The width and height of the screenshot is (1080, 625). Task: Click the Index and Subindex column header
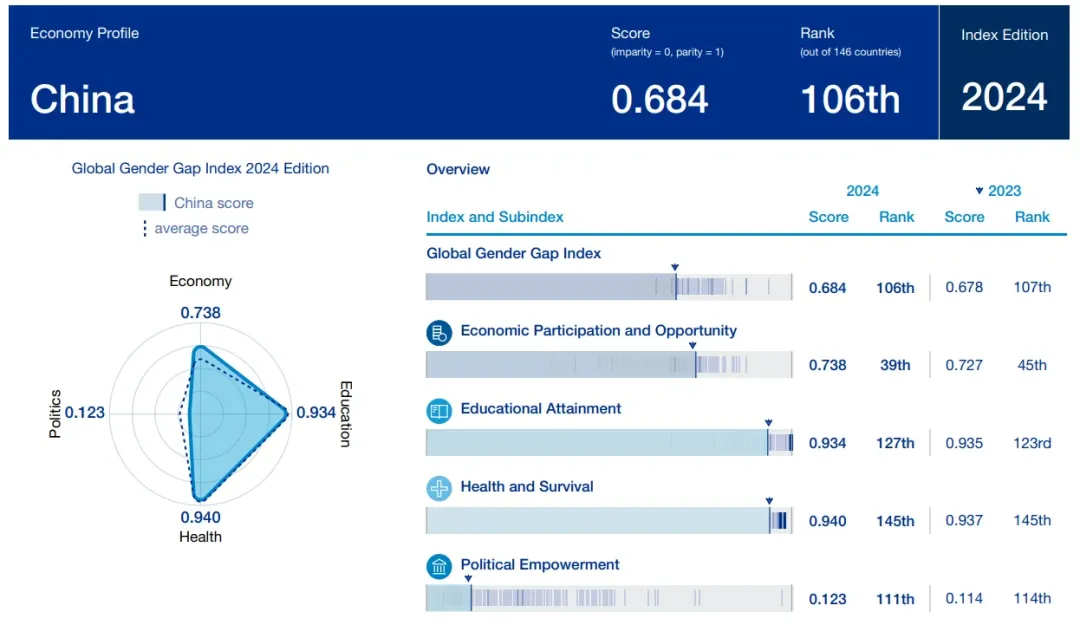494,217
